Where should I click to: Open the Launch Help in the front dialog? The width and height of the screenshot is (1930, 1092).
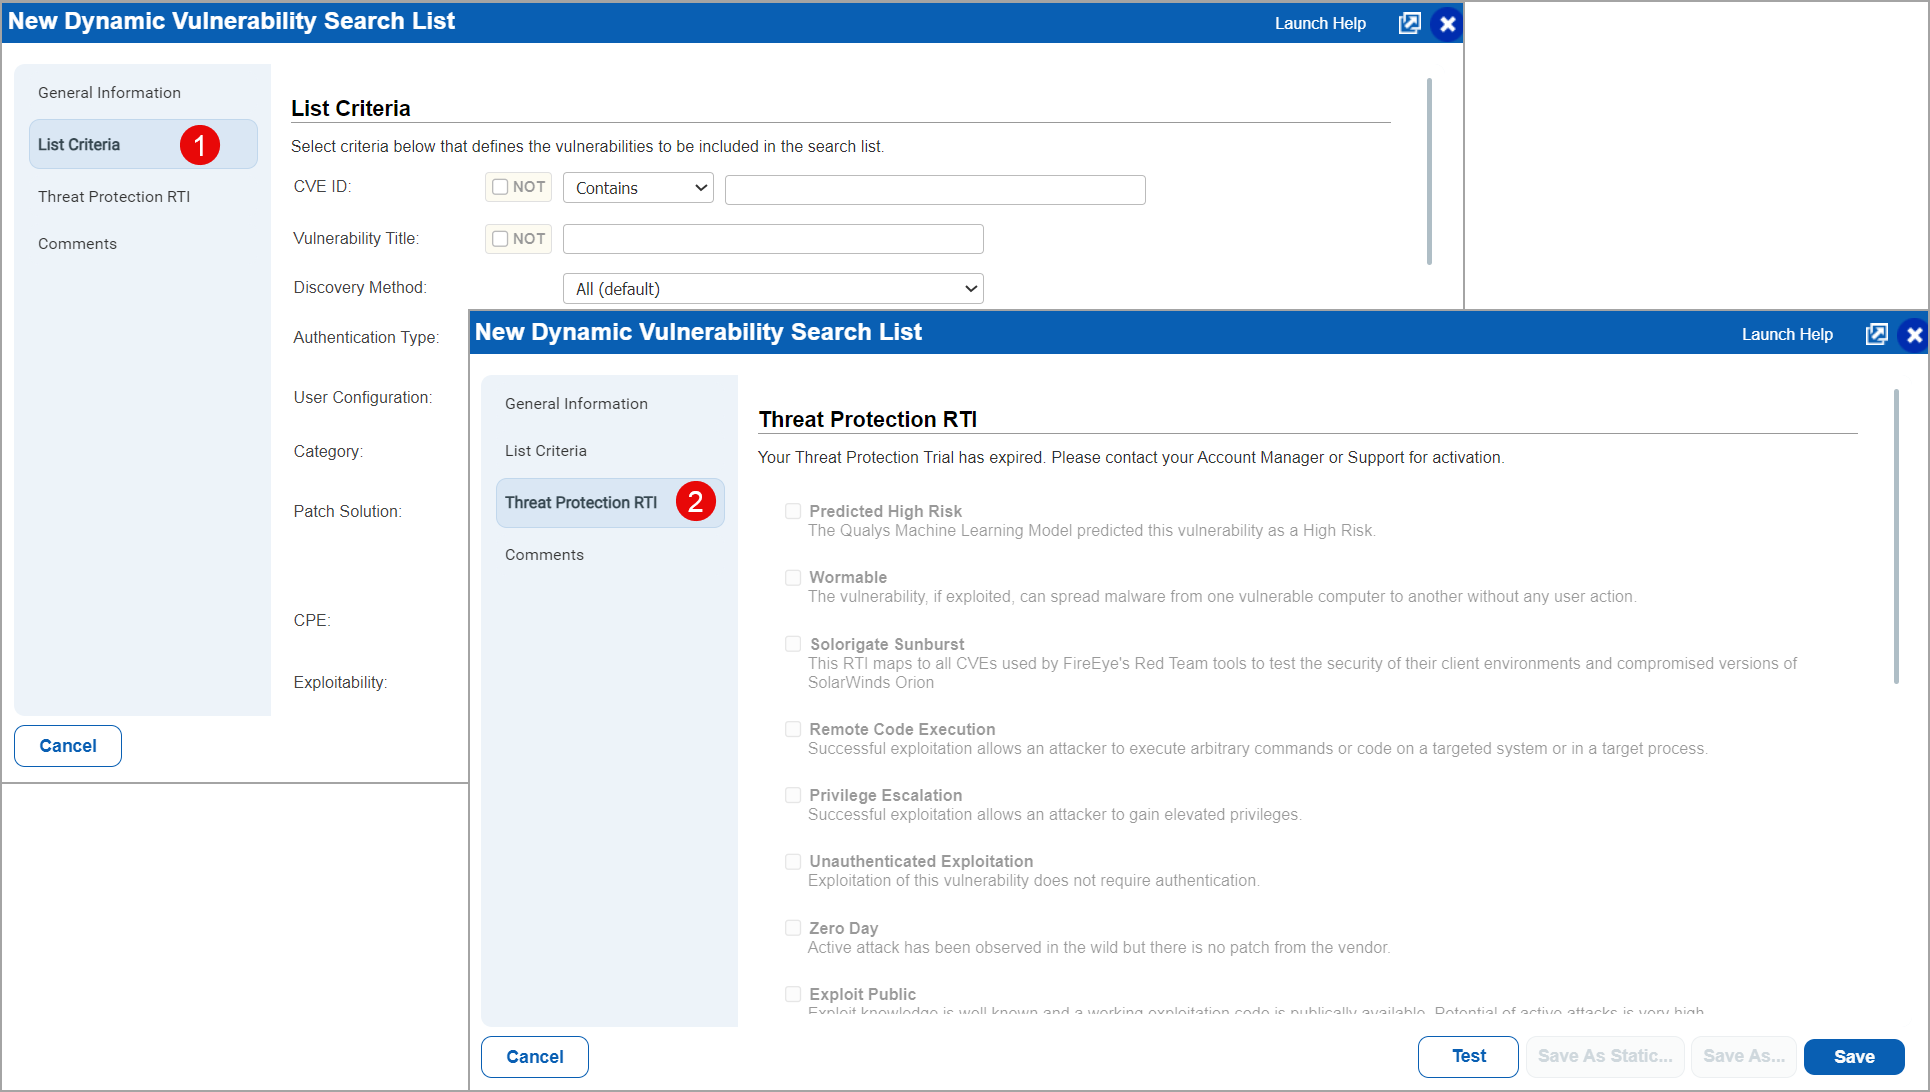[x=1786, y=334]
